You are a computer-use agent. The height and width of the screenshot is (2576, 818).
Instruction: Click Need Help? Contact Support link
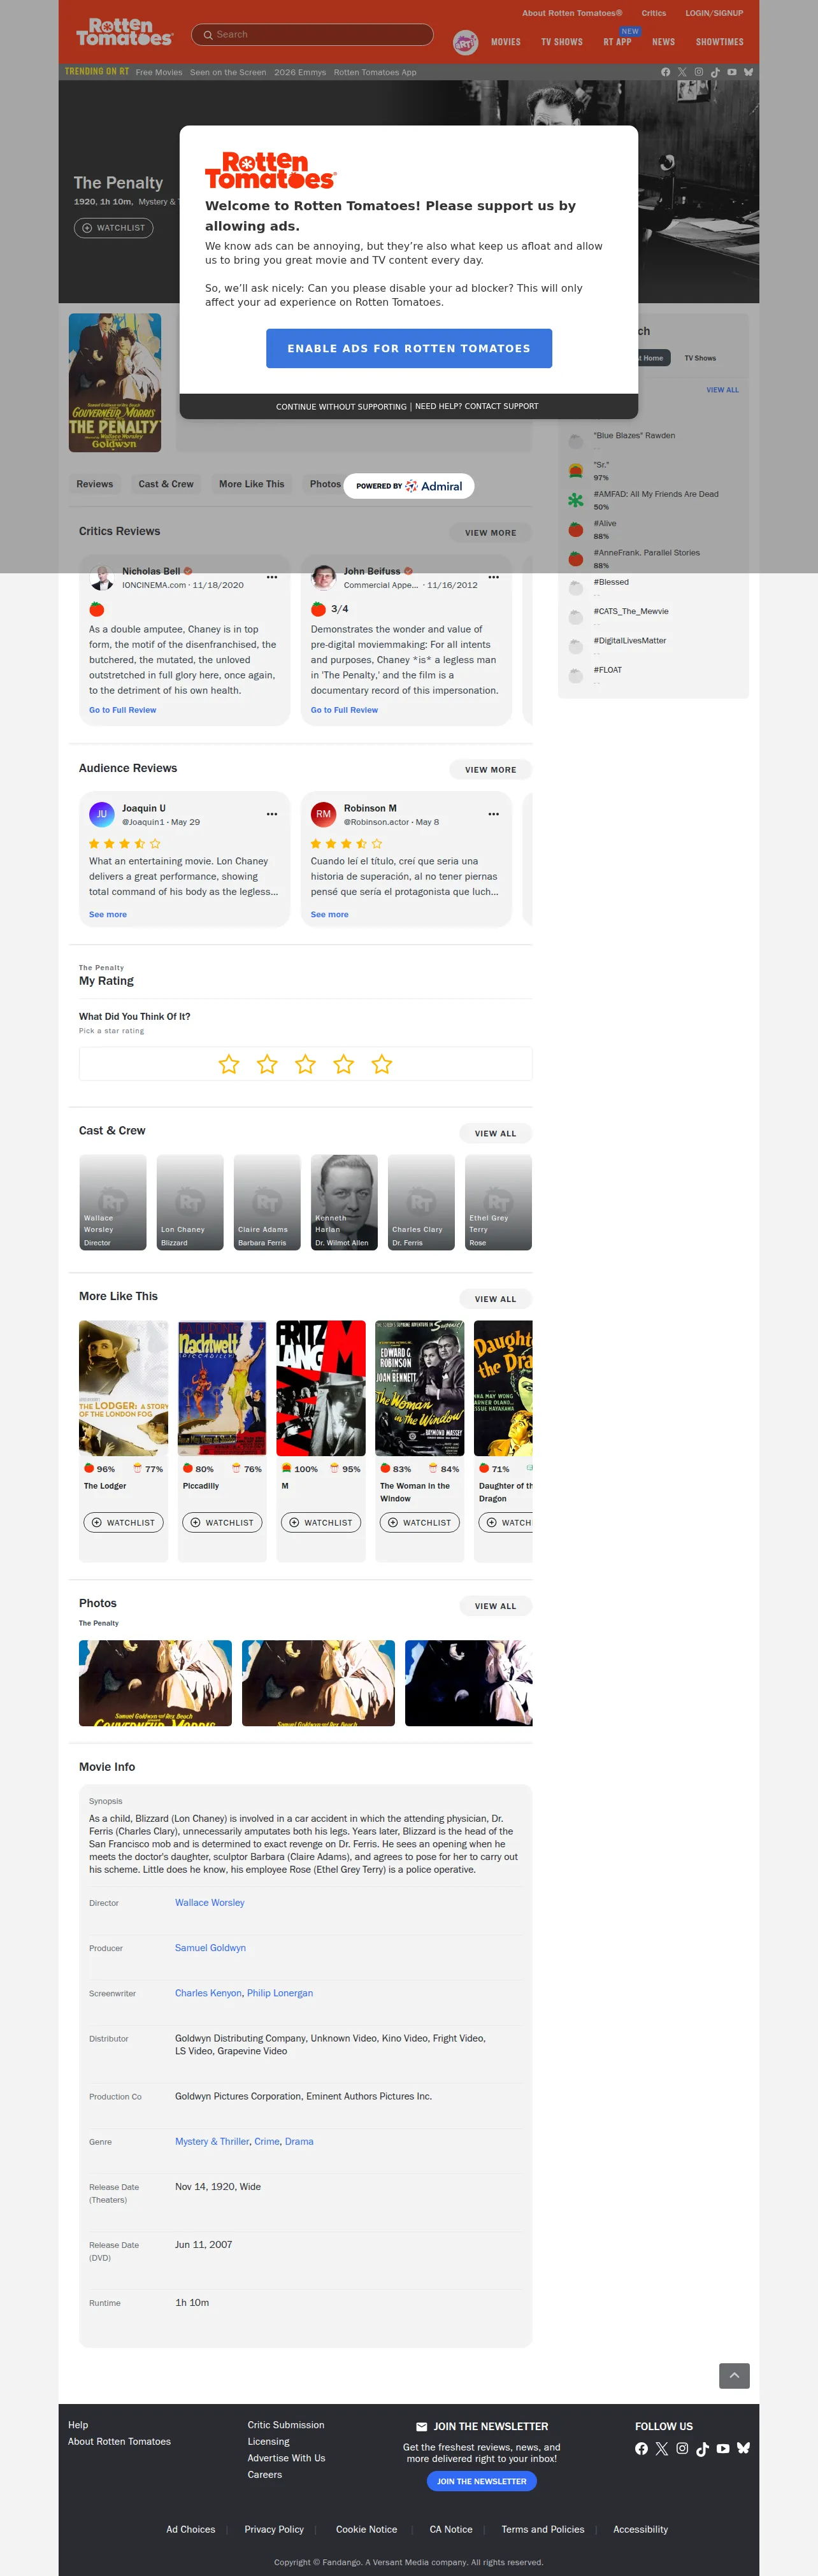pos(477,406)
